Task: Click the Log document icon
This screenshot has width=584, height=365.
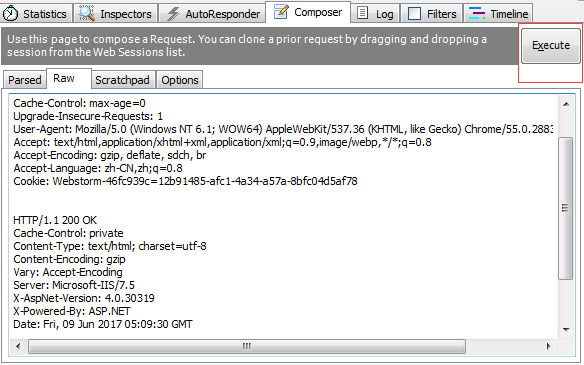Action: (x=362, y=13)
